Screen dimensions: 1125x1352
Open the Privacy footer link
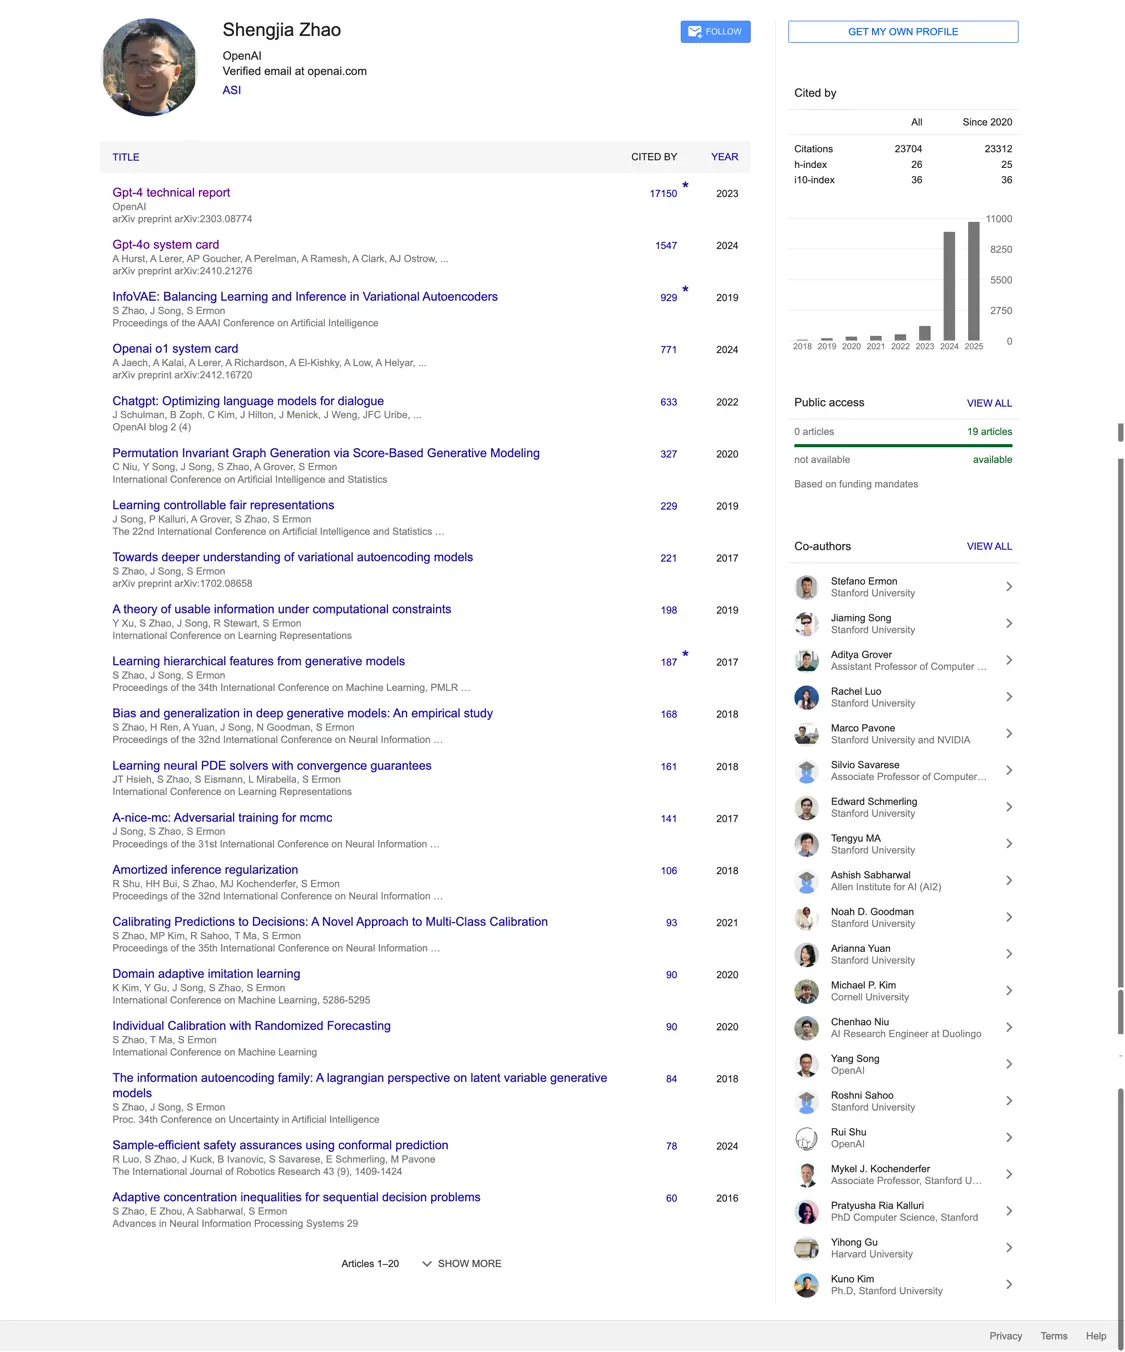[1005, 1336]
